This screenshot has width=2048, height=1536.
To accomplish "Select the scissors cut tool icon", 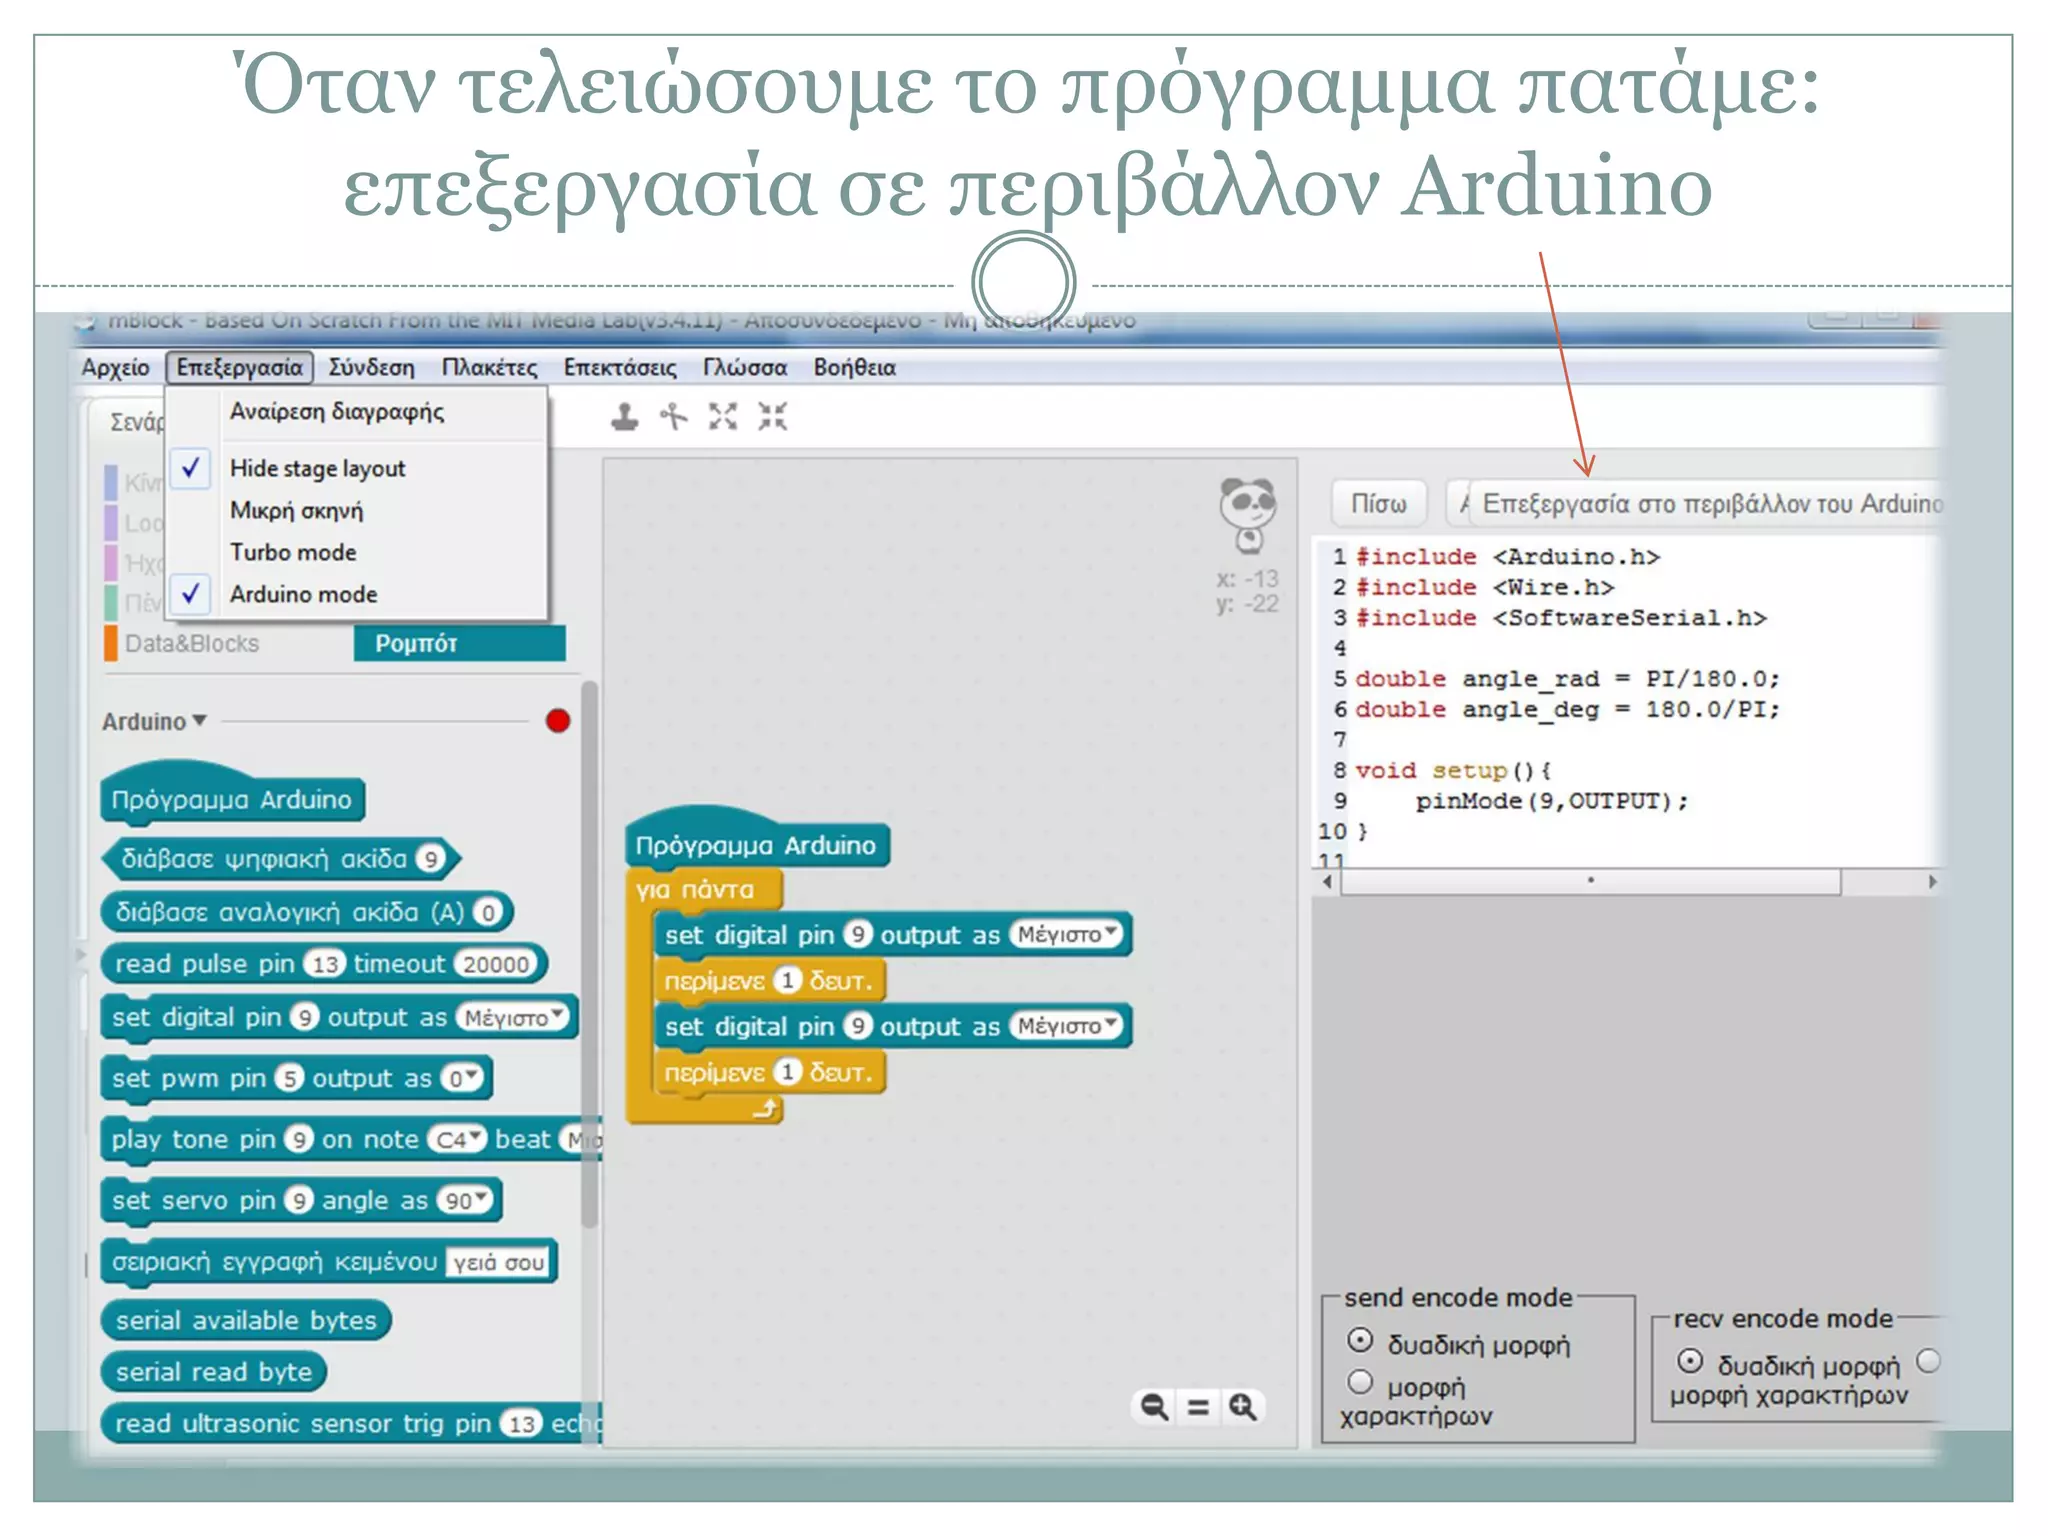I will pyautogui.click(x=674, y=416).
